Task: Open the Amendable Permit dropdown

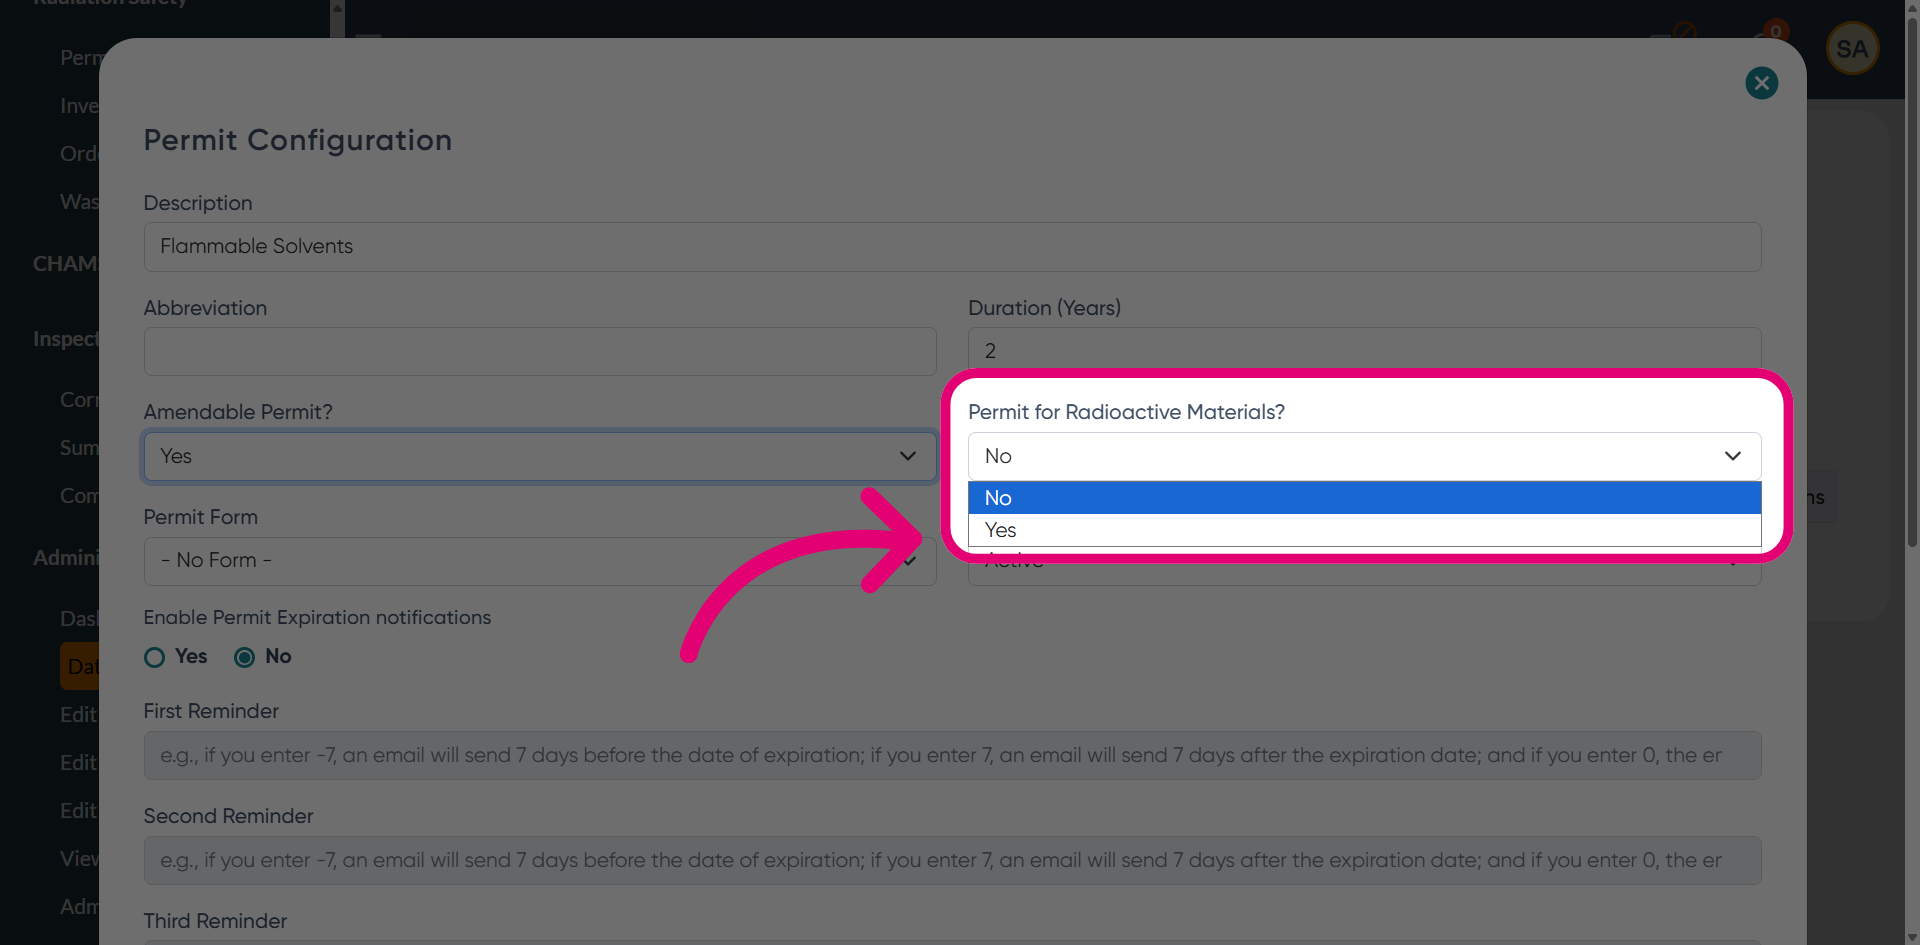Action: pos(540,457)
